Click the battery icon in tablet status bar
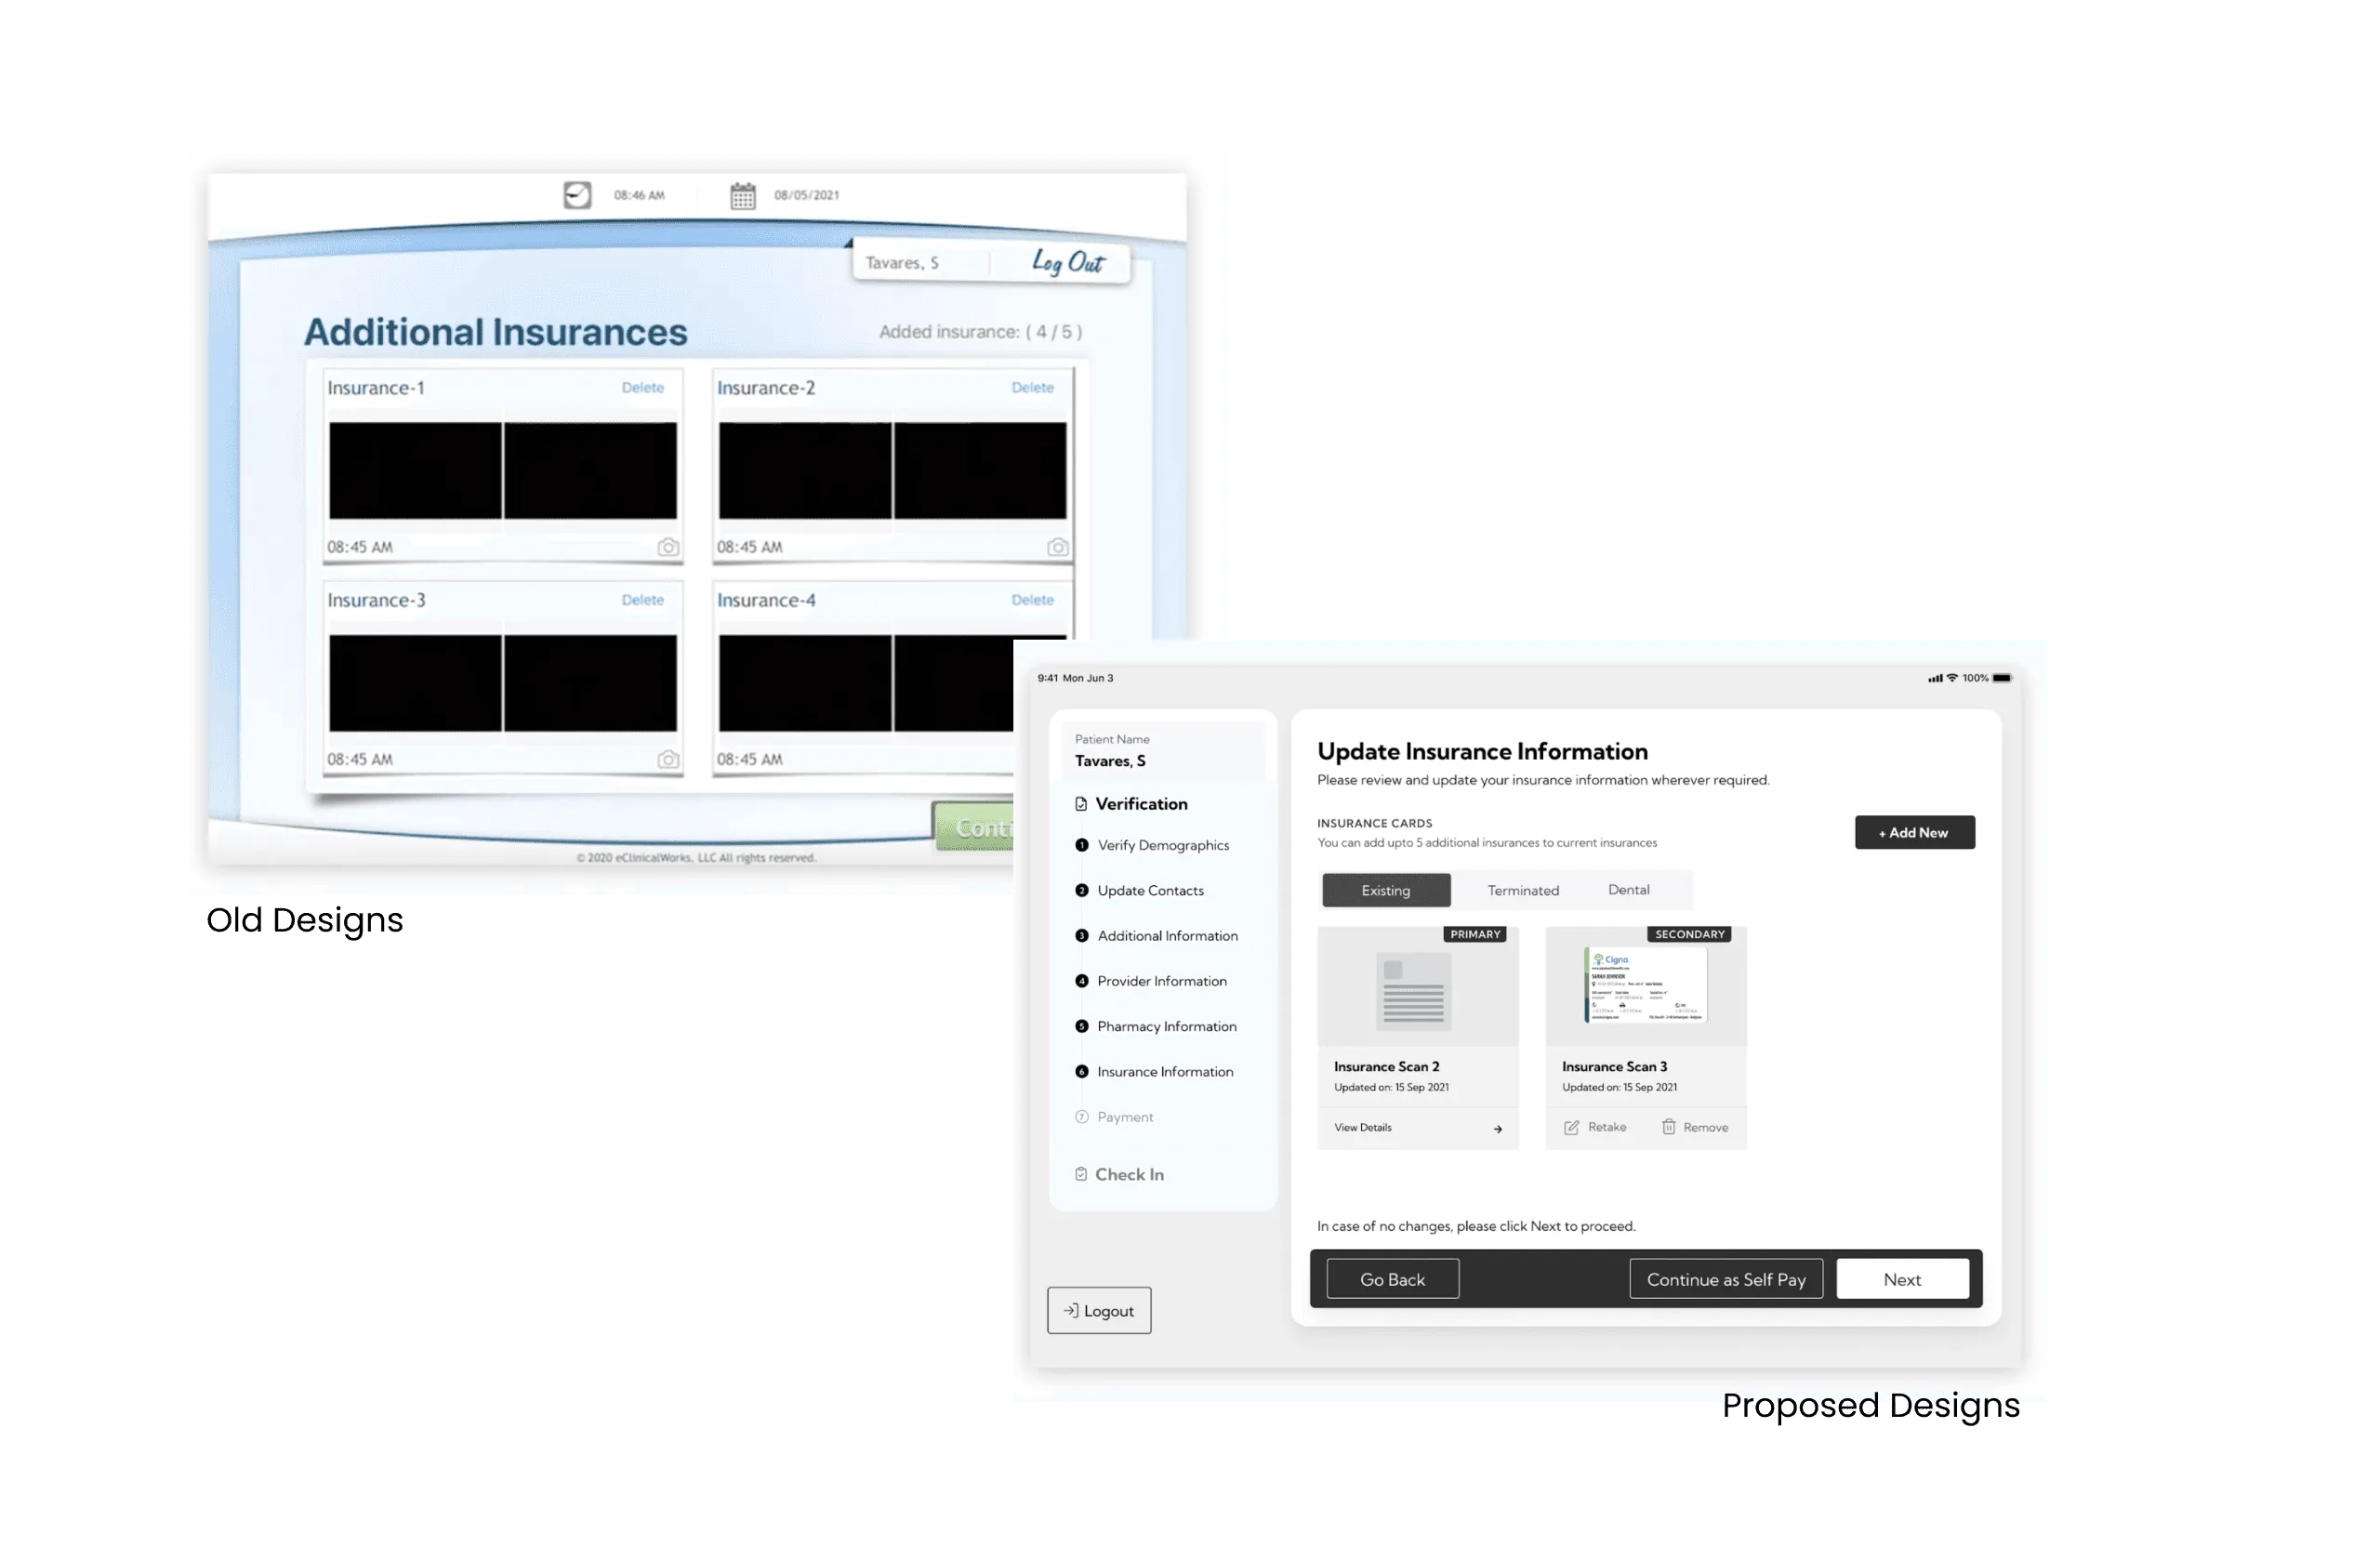The image size is (2380, 1547). [x=2002, y=678]
